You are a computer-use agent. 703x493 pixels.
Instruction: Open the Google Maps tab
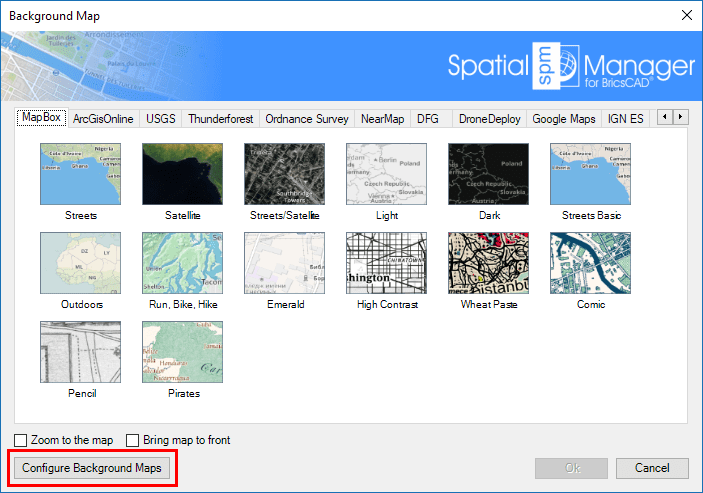[563, 119]
